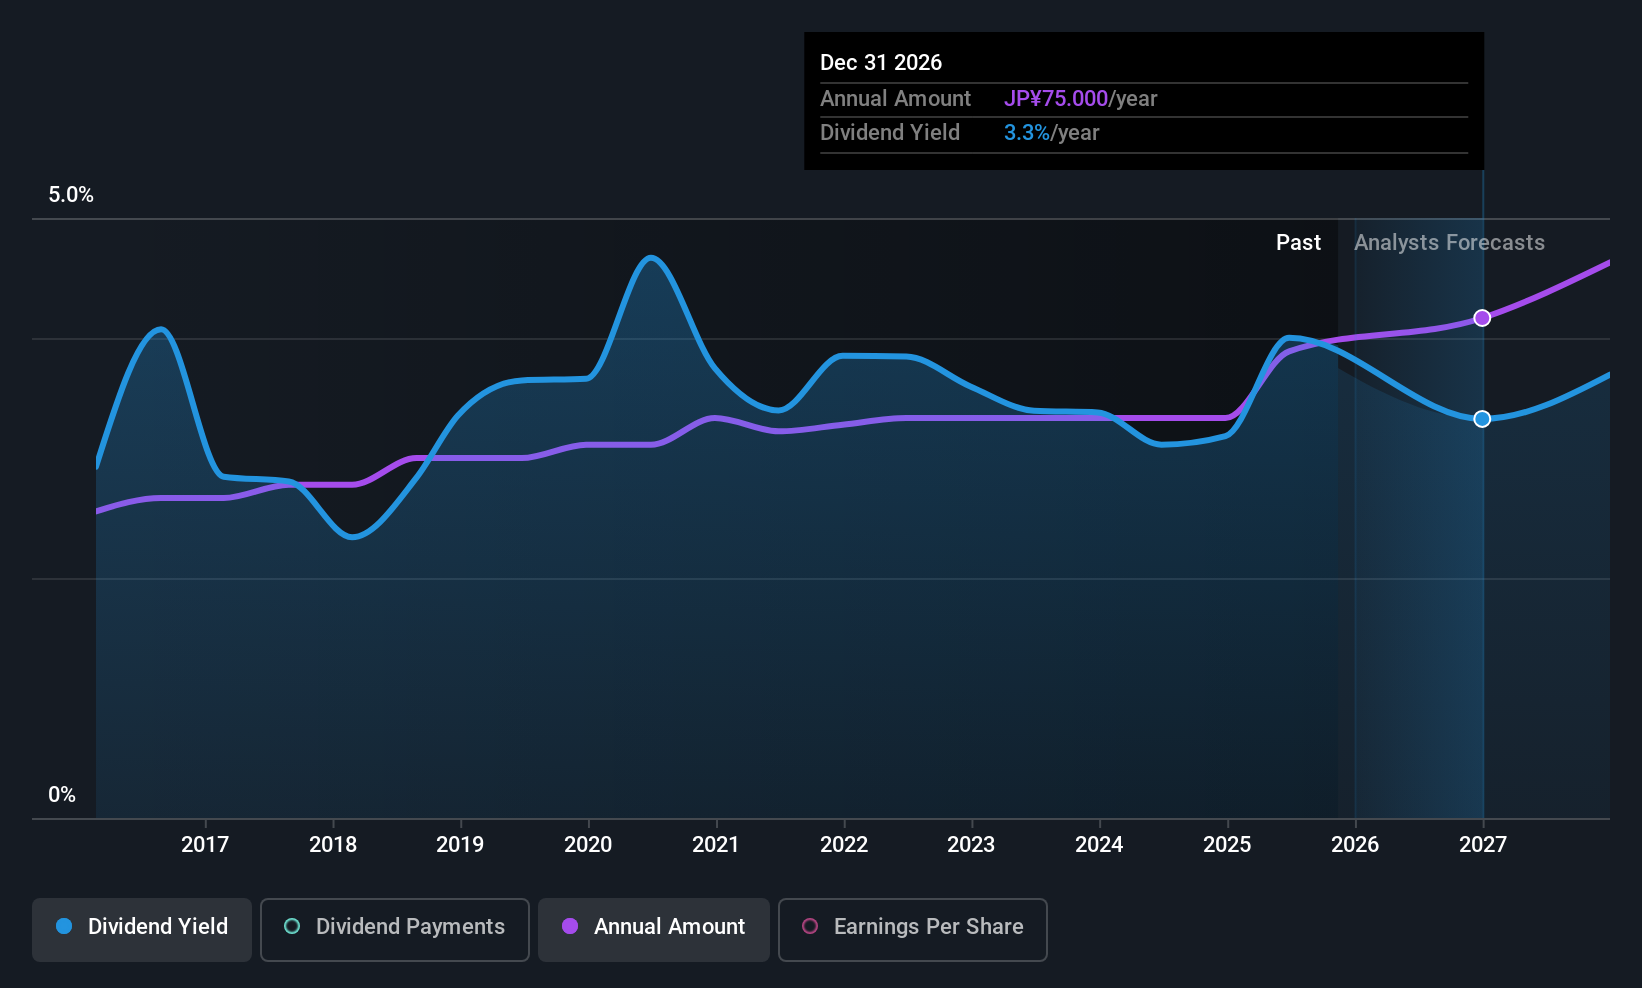Click the 5.0% axis gridline label
This screenshot has height=988, width=1642.
[x=70, y=195]
